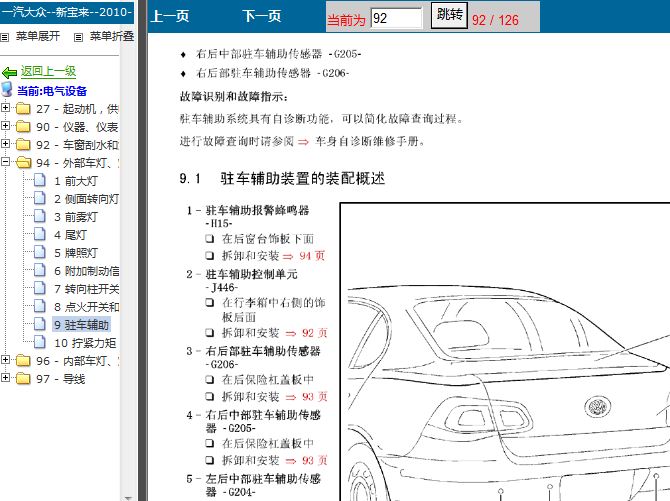The image size is (670, 501).
Task: Click document icon of 6 附加制动信
Action: click(x=40, y=270)
